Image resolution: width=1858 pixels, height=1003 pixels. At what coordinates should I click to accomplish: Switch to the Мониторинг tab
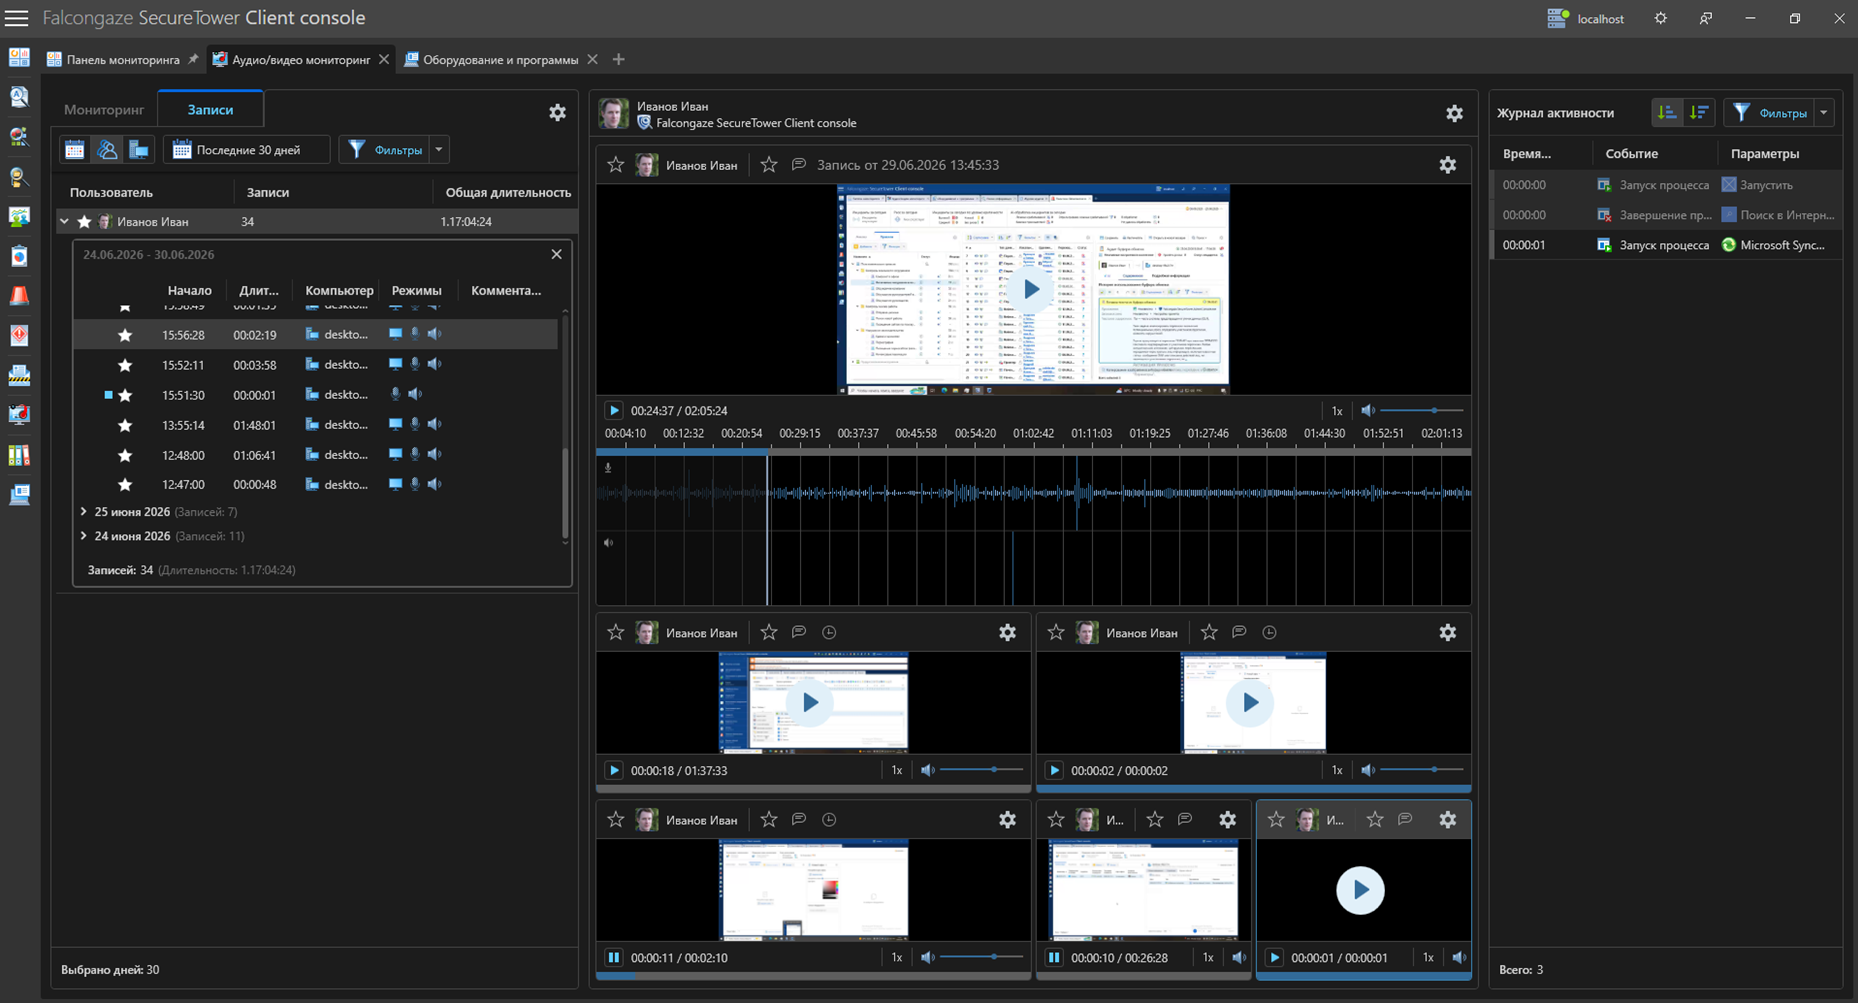pyautogui.click(x=104, y=110)
